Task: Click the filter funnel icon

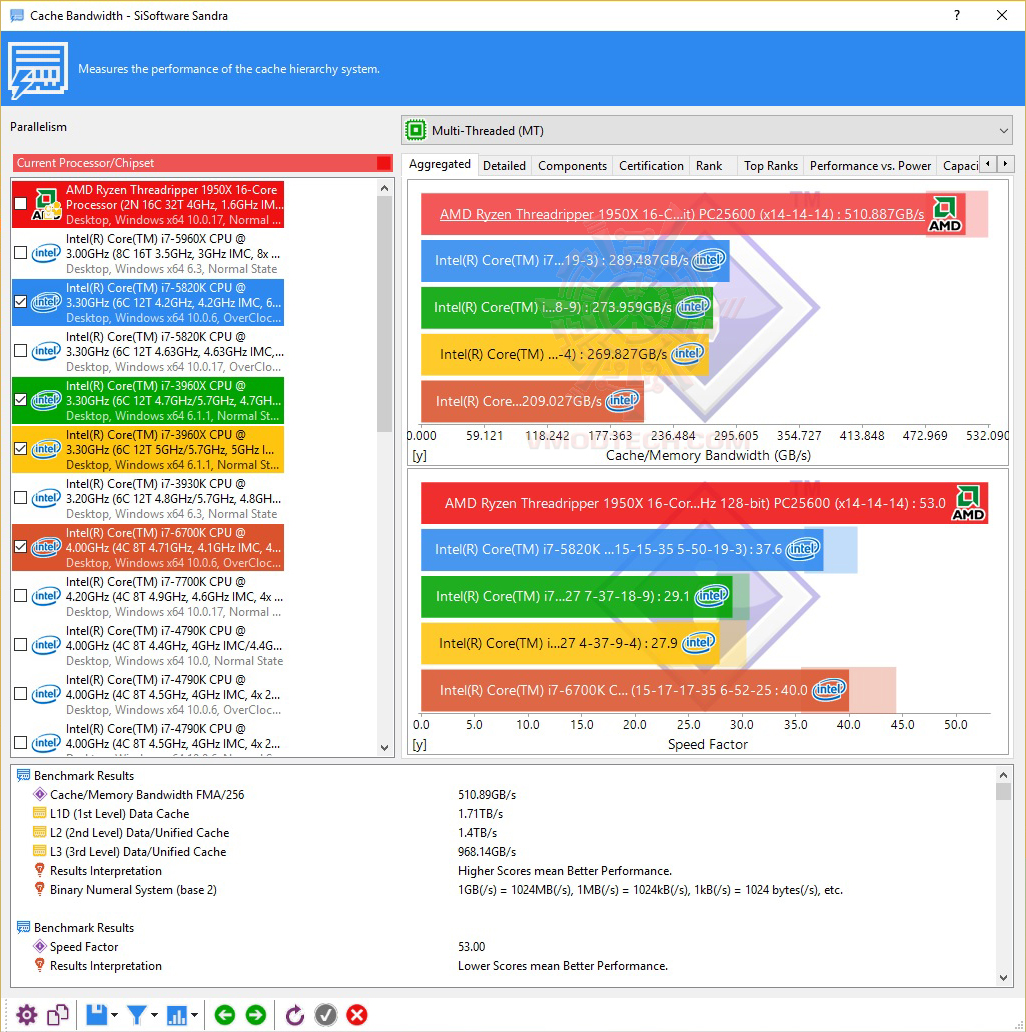Action: 137,1015
